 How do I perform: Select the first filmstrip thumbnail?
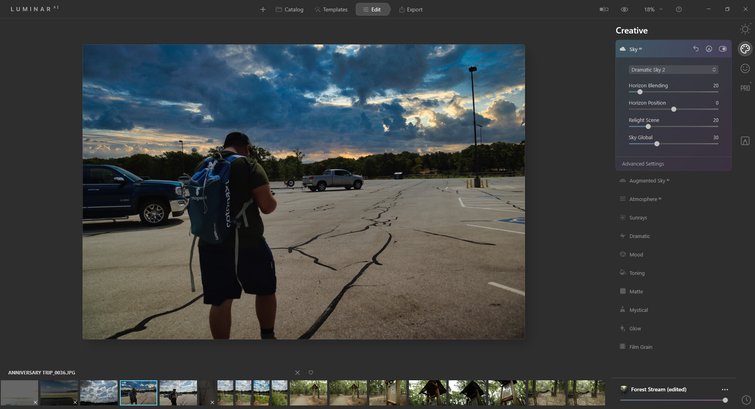(19, 392)
